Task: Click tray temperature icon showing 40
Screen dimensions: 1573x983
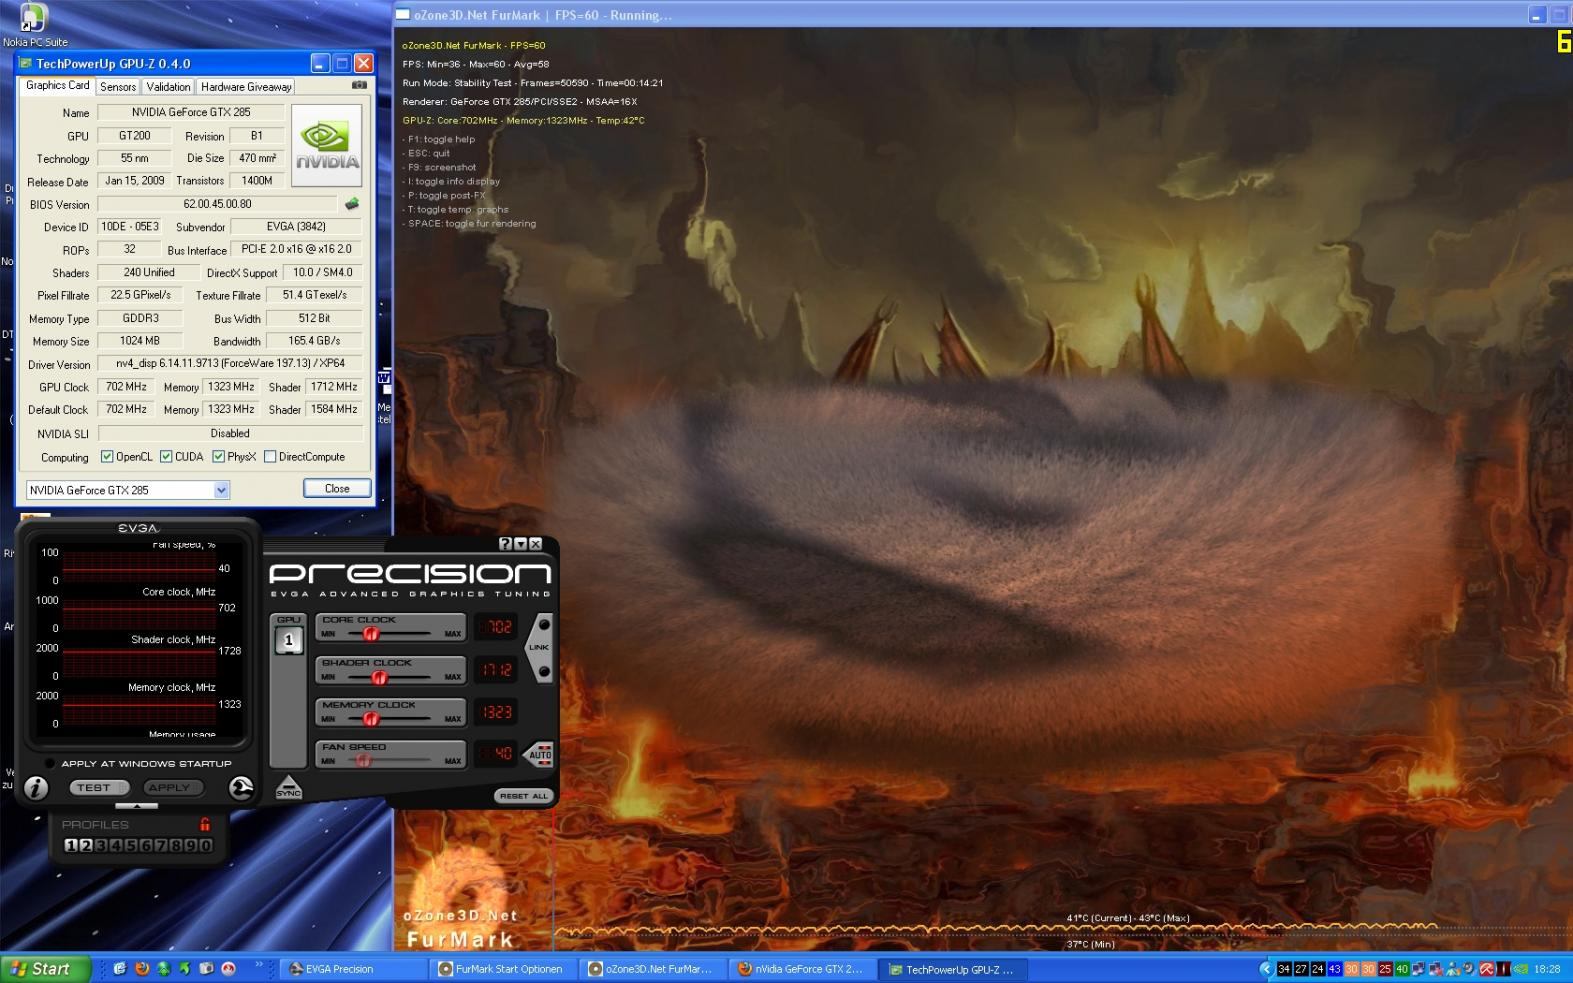Action: coord(1402,969)
